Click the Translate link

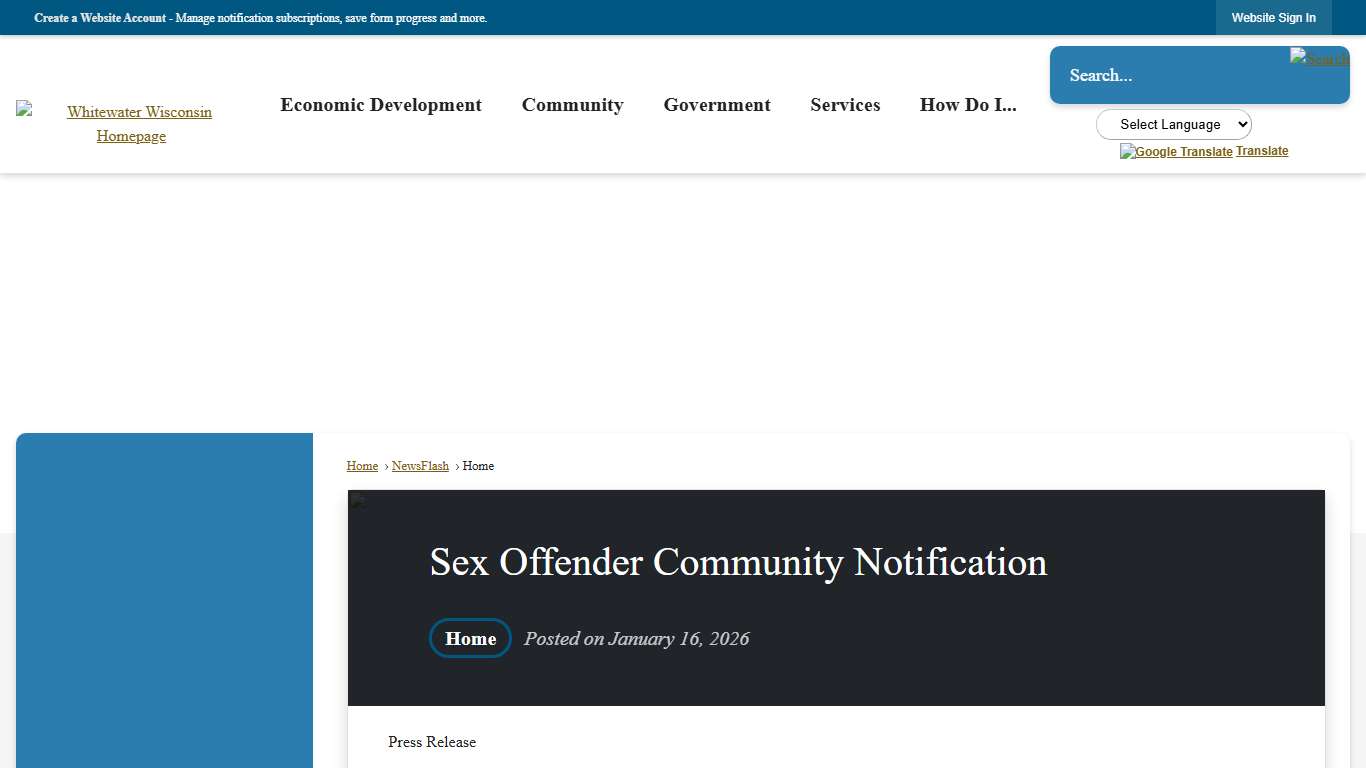tap(1262, 150)
